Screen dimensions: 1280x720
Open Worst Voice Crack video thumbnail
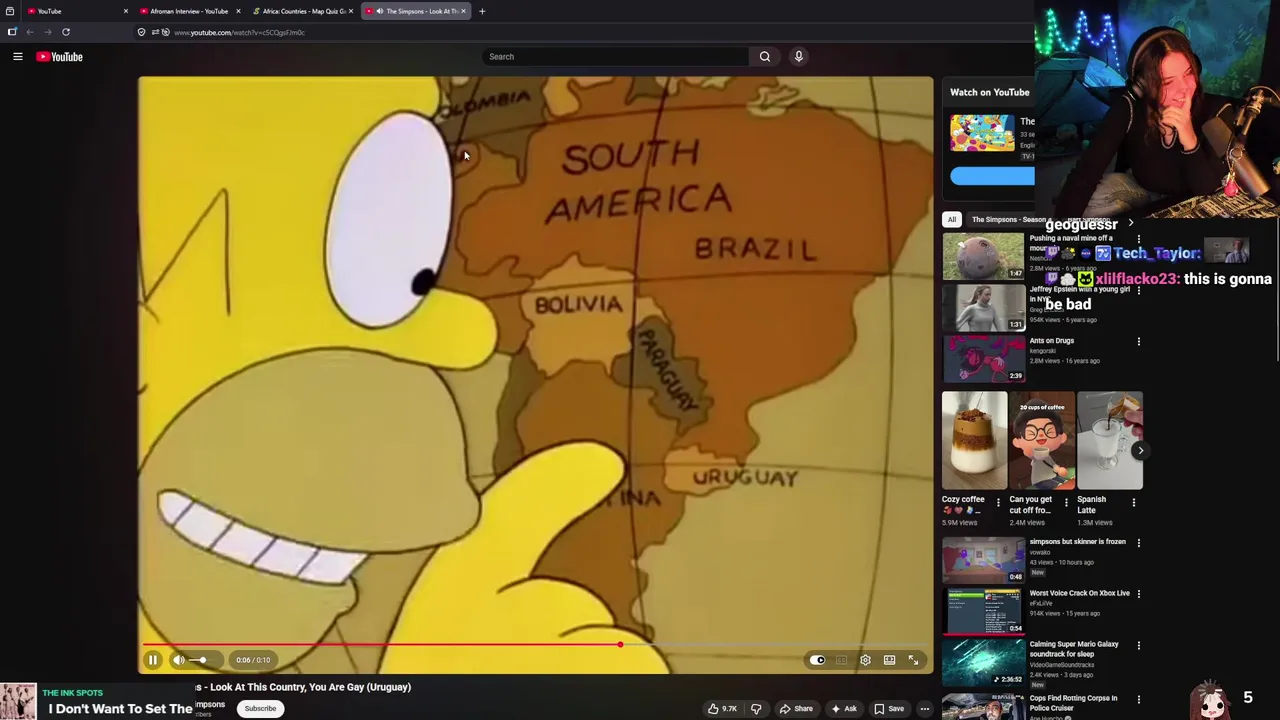coord(983,611)
